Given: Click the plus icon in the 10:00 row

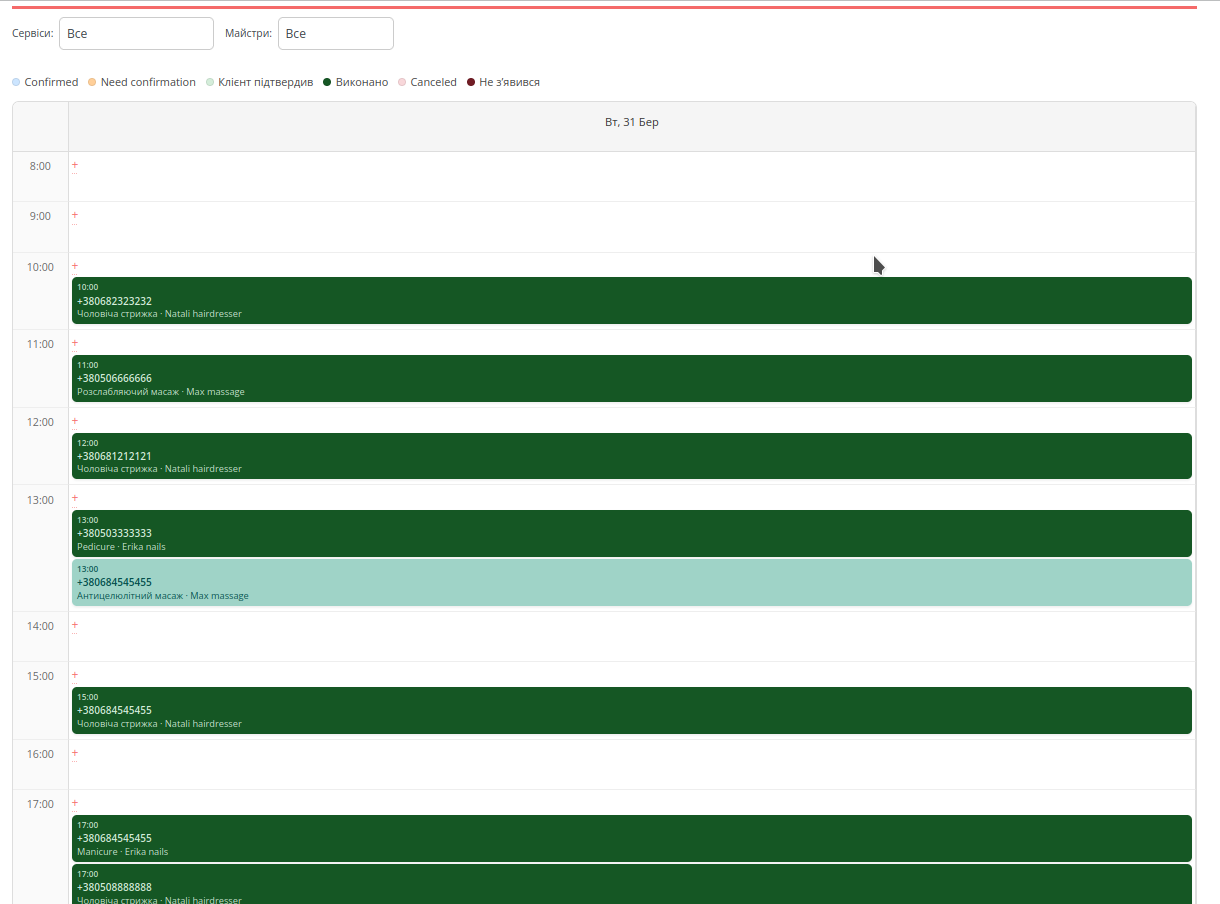Looking at the screenshot, I should 75,266.
